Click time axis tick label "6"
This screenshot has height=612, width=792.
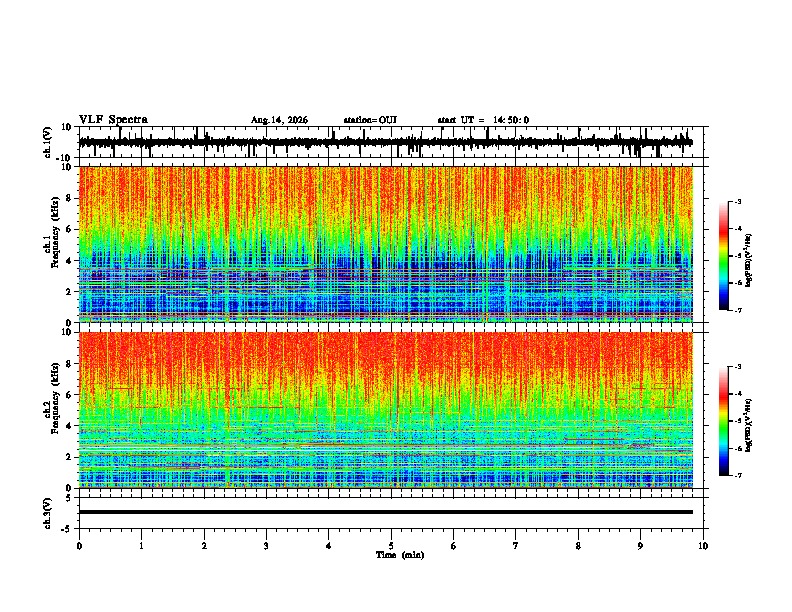pyautogui.click(x=454, y=546)
